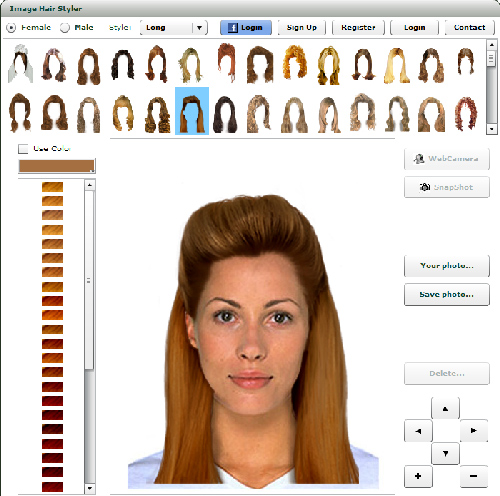Move hairstyle up with the up arrow button
Image resolution: width=500 pixels, height=496 pixels.
tap(445, 408)
